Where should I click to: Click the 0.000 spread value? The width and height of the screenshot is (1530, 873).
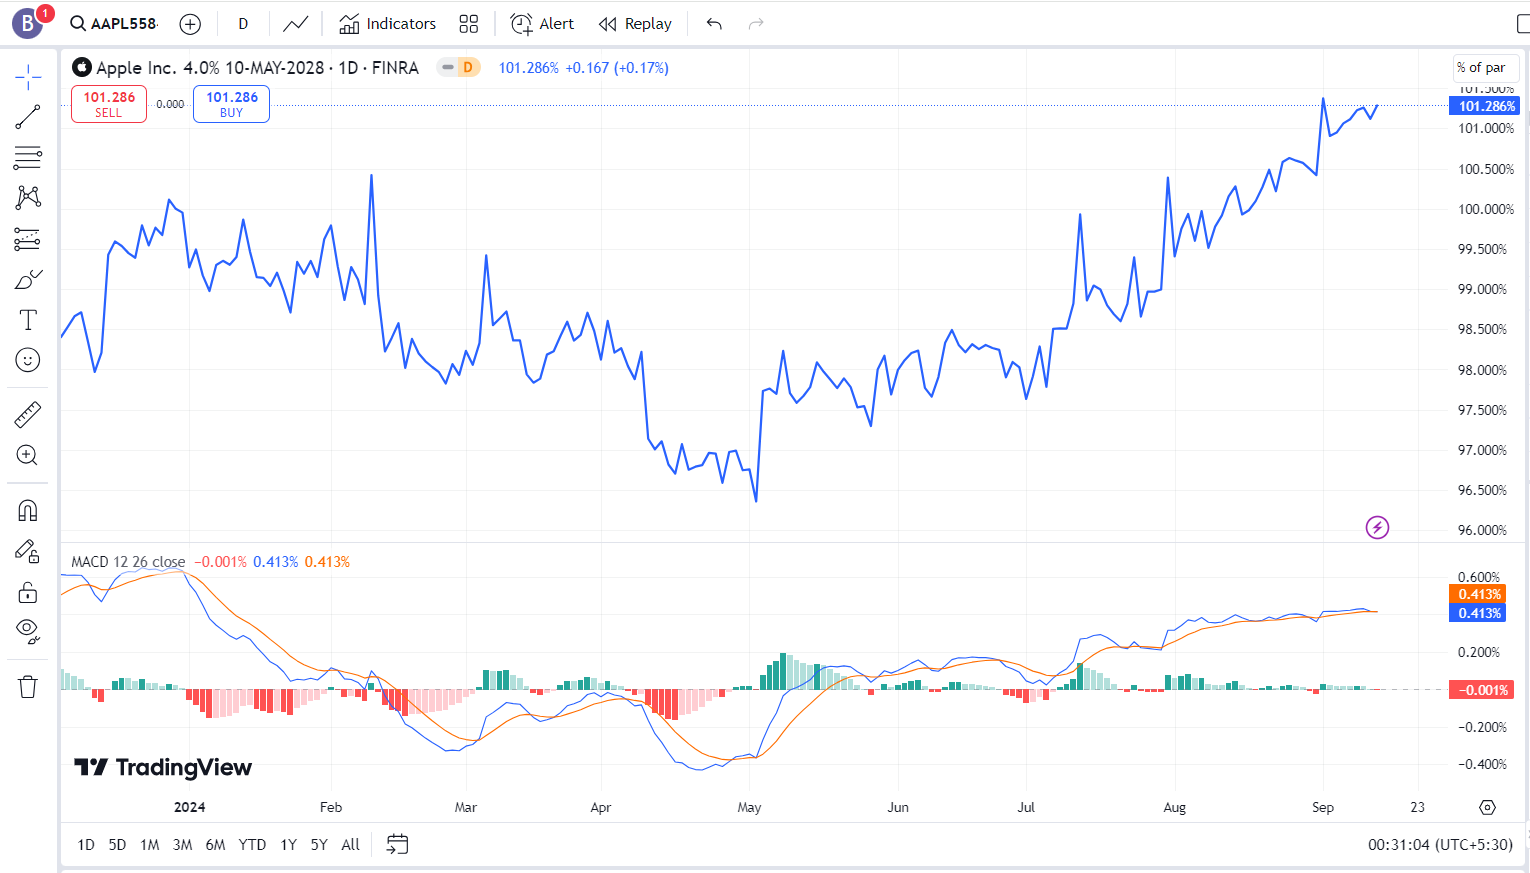click(170, 104)
